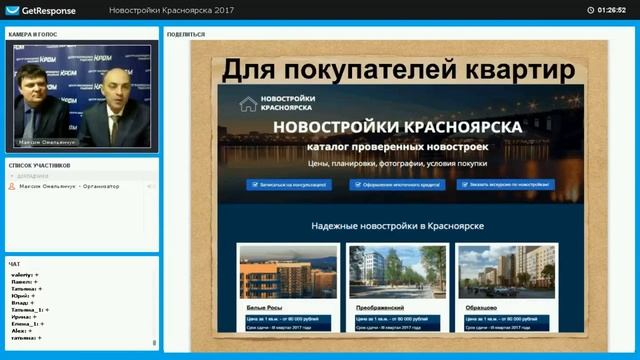Click the chat message from Юрий

click(x=23, y=296)
